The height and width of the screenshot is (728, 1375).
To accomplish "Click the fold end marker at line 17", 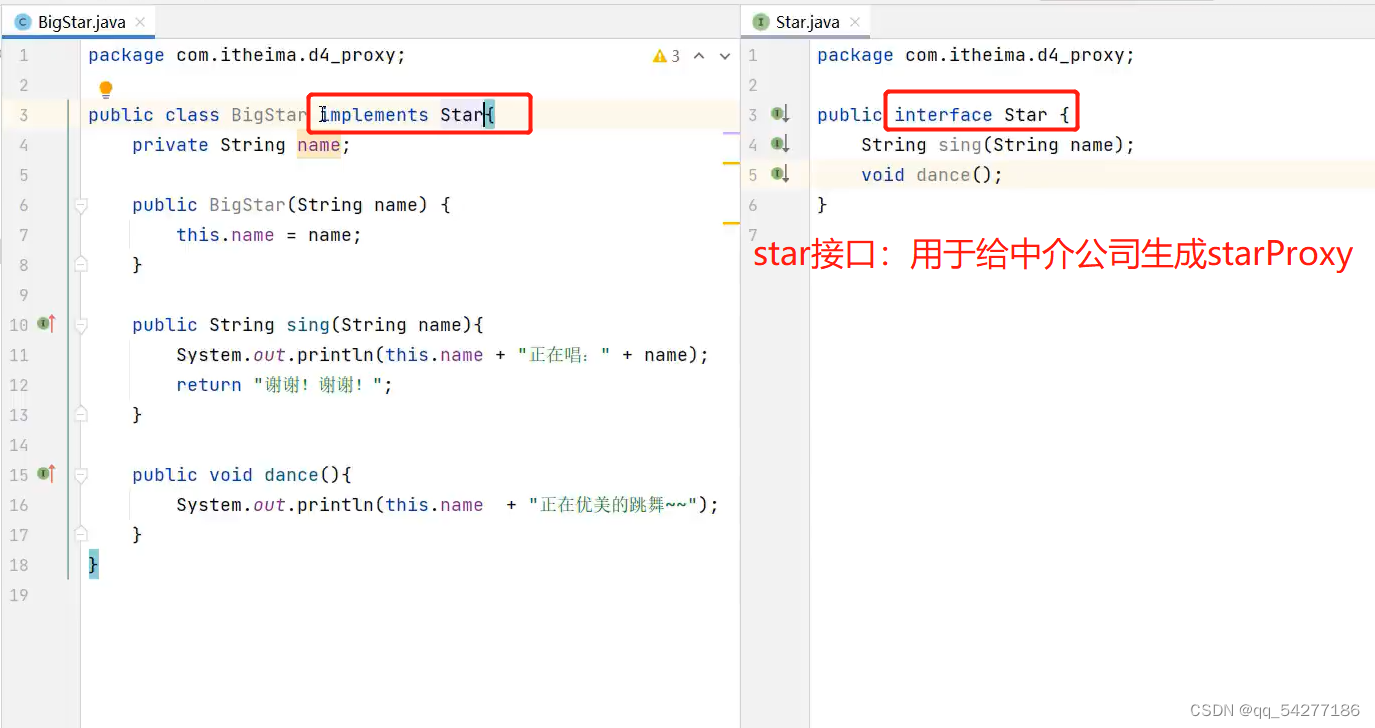I will (81, 535).
